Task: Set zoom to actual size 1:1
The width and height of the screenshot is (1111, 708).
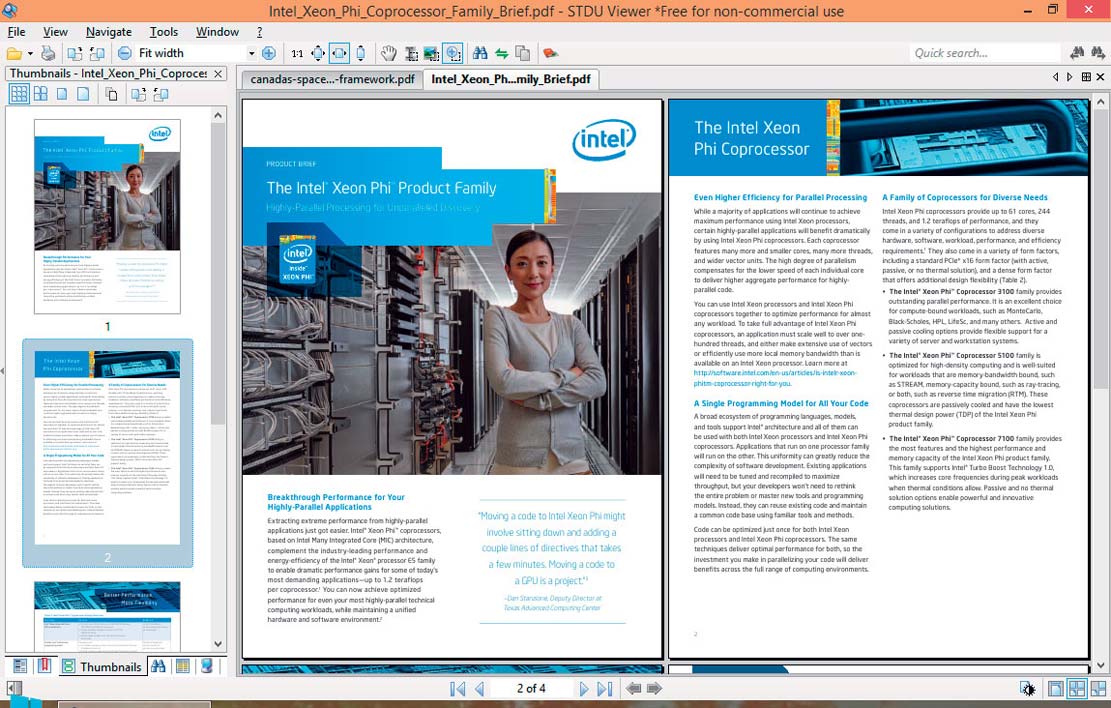Action: point(297,53)
